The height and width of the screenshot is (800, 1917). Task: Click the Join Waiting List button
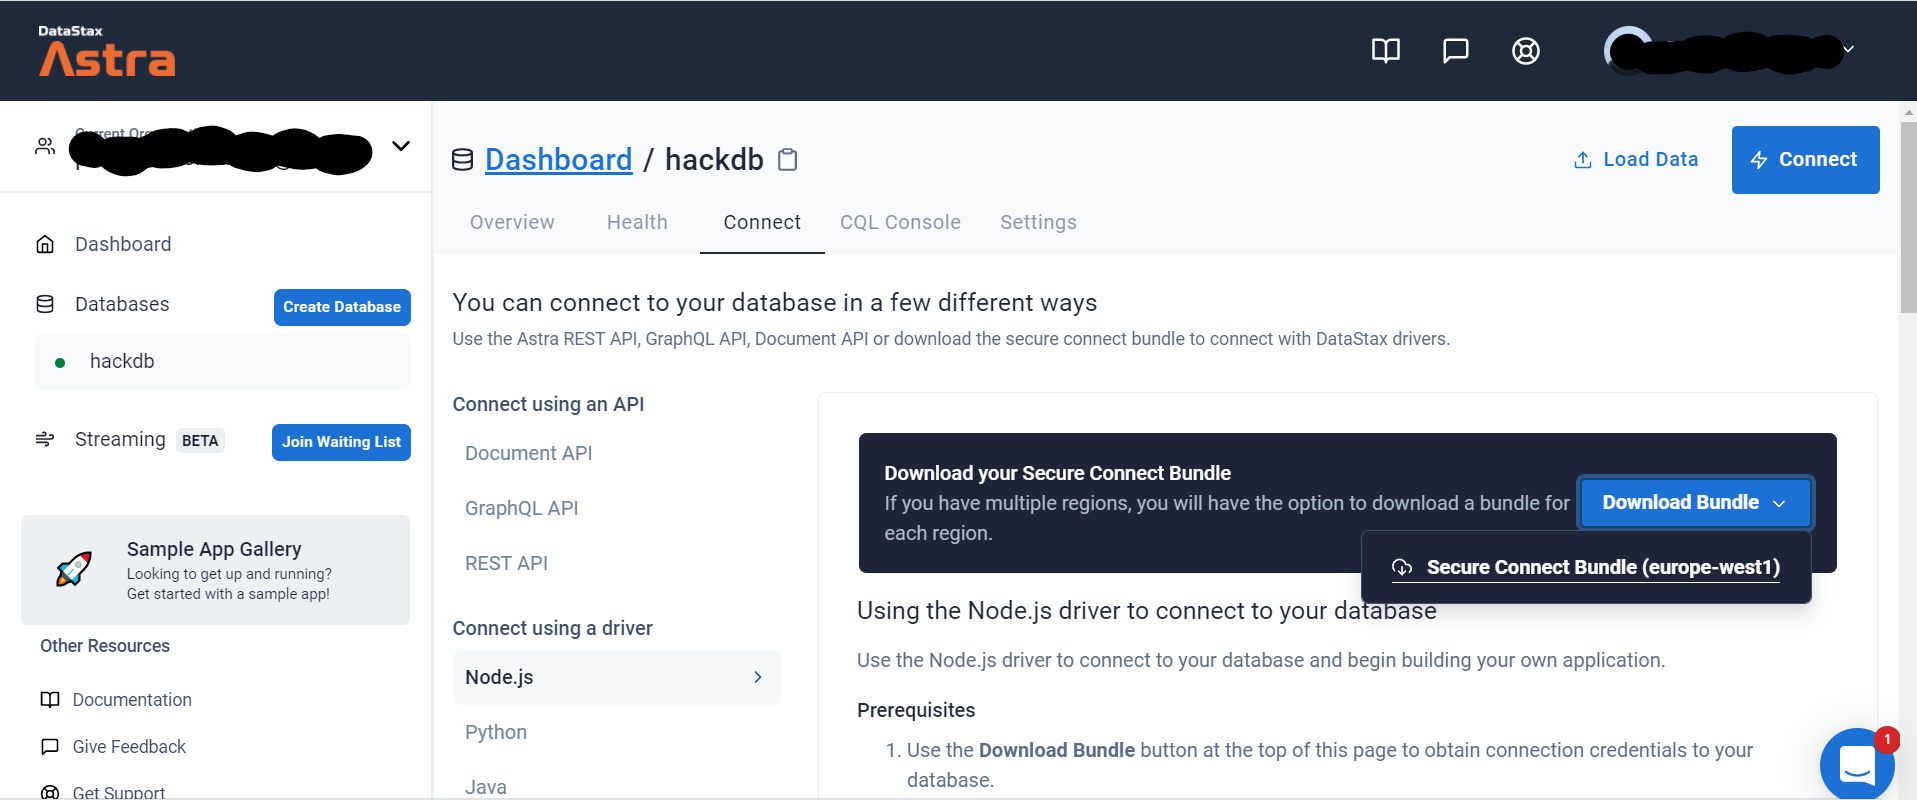click(341, 442)
